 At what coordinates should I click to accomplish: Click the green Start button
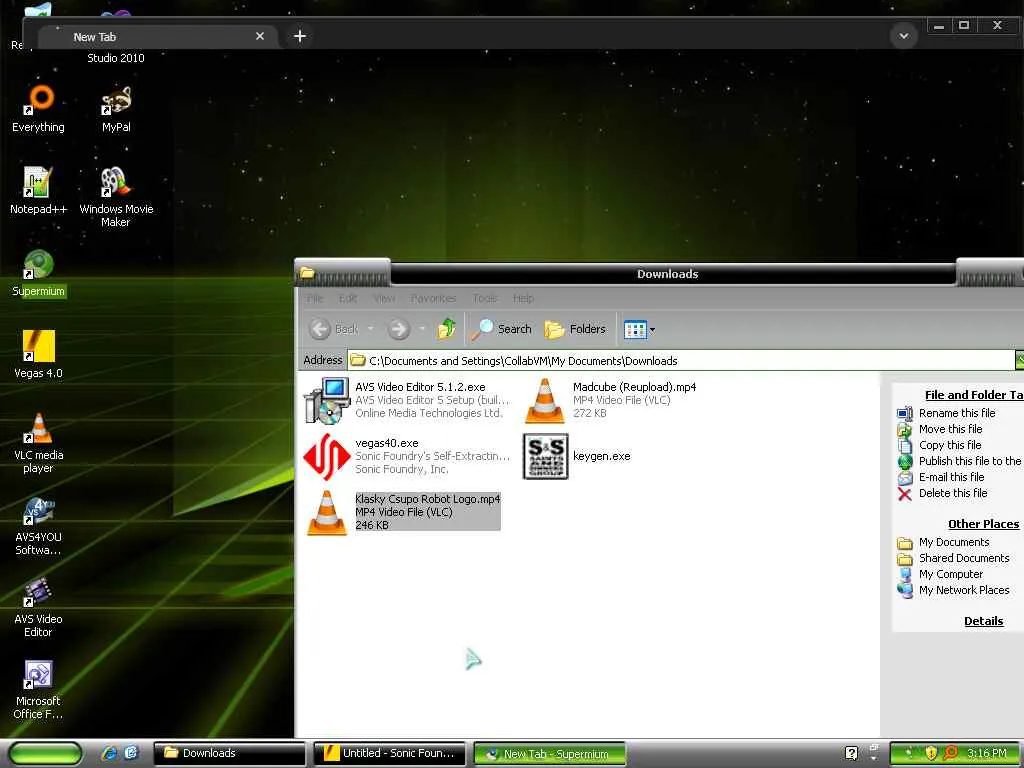click(46, 753)
